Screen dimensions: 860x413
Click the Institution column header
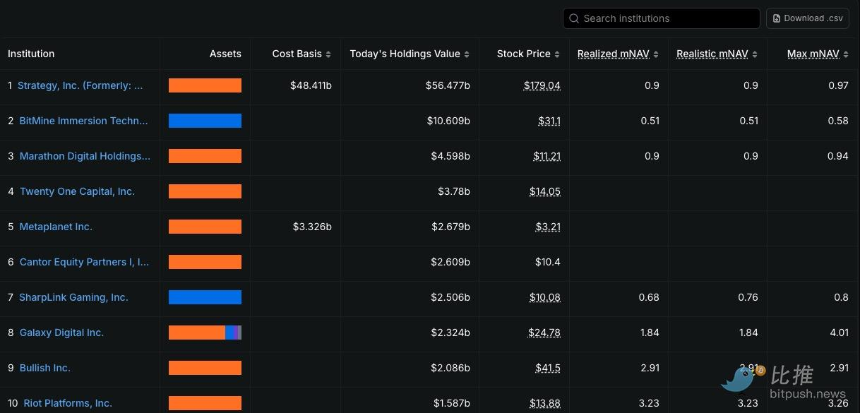pyautogui.click(x=32, y=54)
